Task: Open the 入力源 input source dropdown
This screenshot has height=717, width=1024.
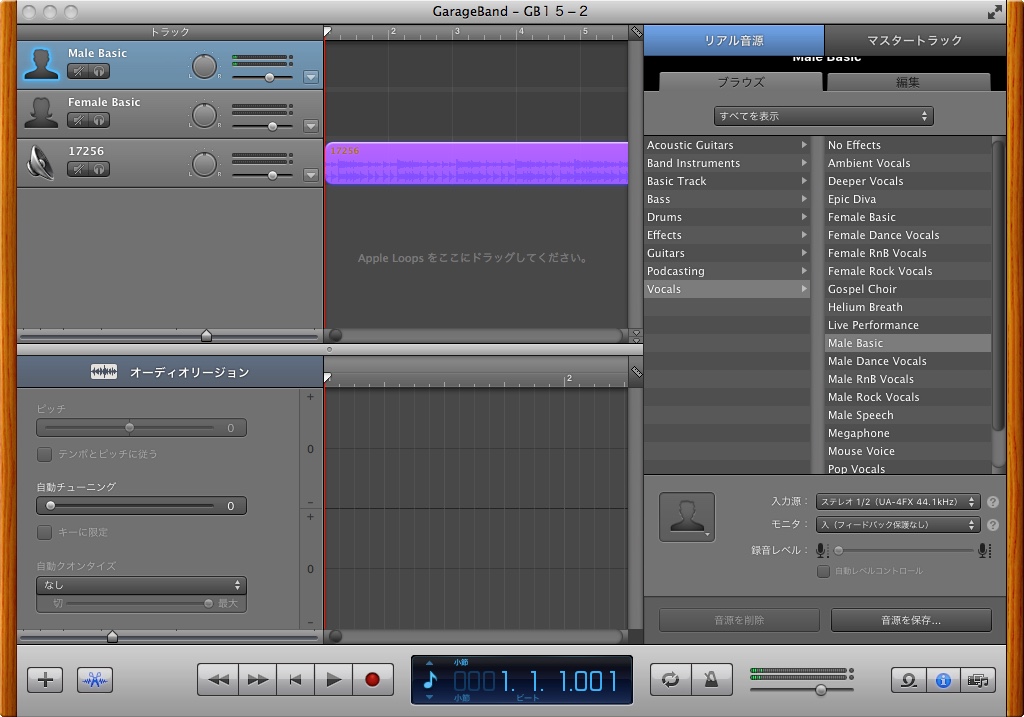Action: click(898, 502)
